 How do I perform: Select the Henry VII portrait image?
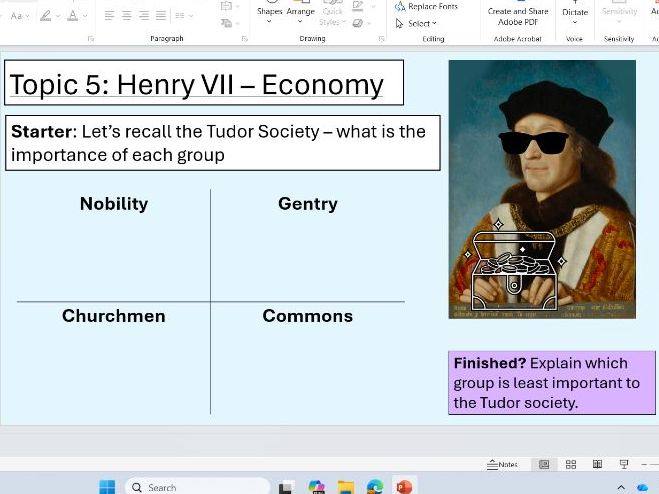(x=542, y=189)
